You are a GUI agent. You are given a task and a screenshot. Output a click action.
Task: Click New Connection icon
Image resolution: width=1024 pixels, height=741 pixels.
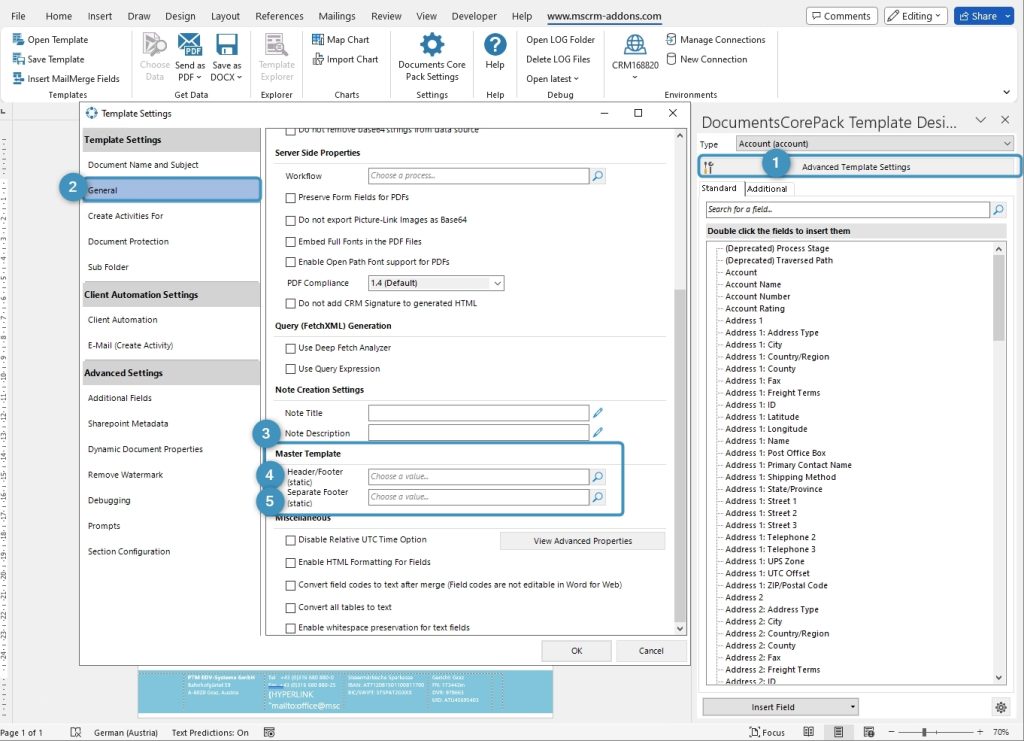pyautogui.click(x=671, y=59)
